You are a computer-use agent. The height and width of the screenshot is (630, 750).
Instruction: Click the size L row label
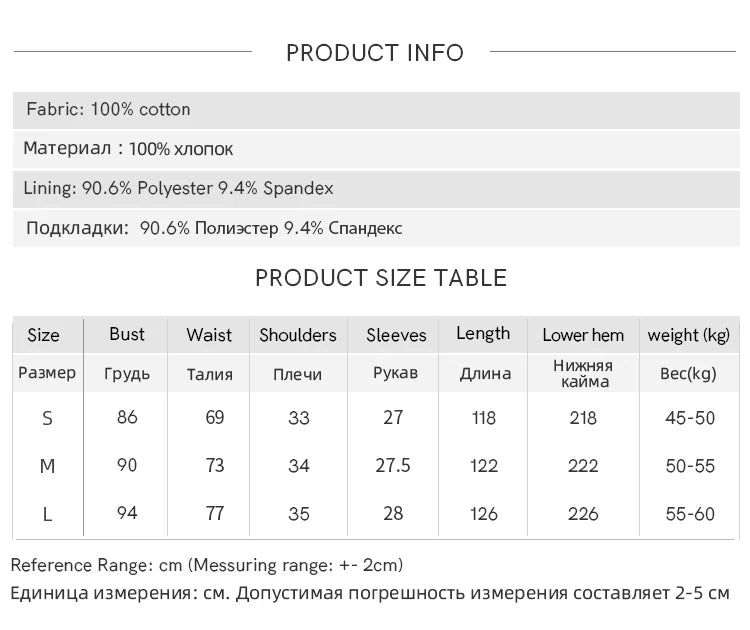pos(47,515)
